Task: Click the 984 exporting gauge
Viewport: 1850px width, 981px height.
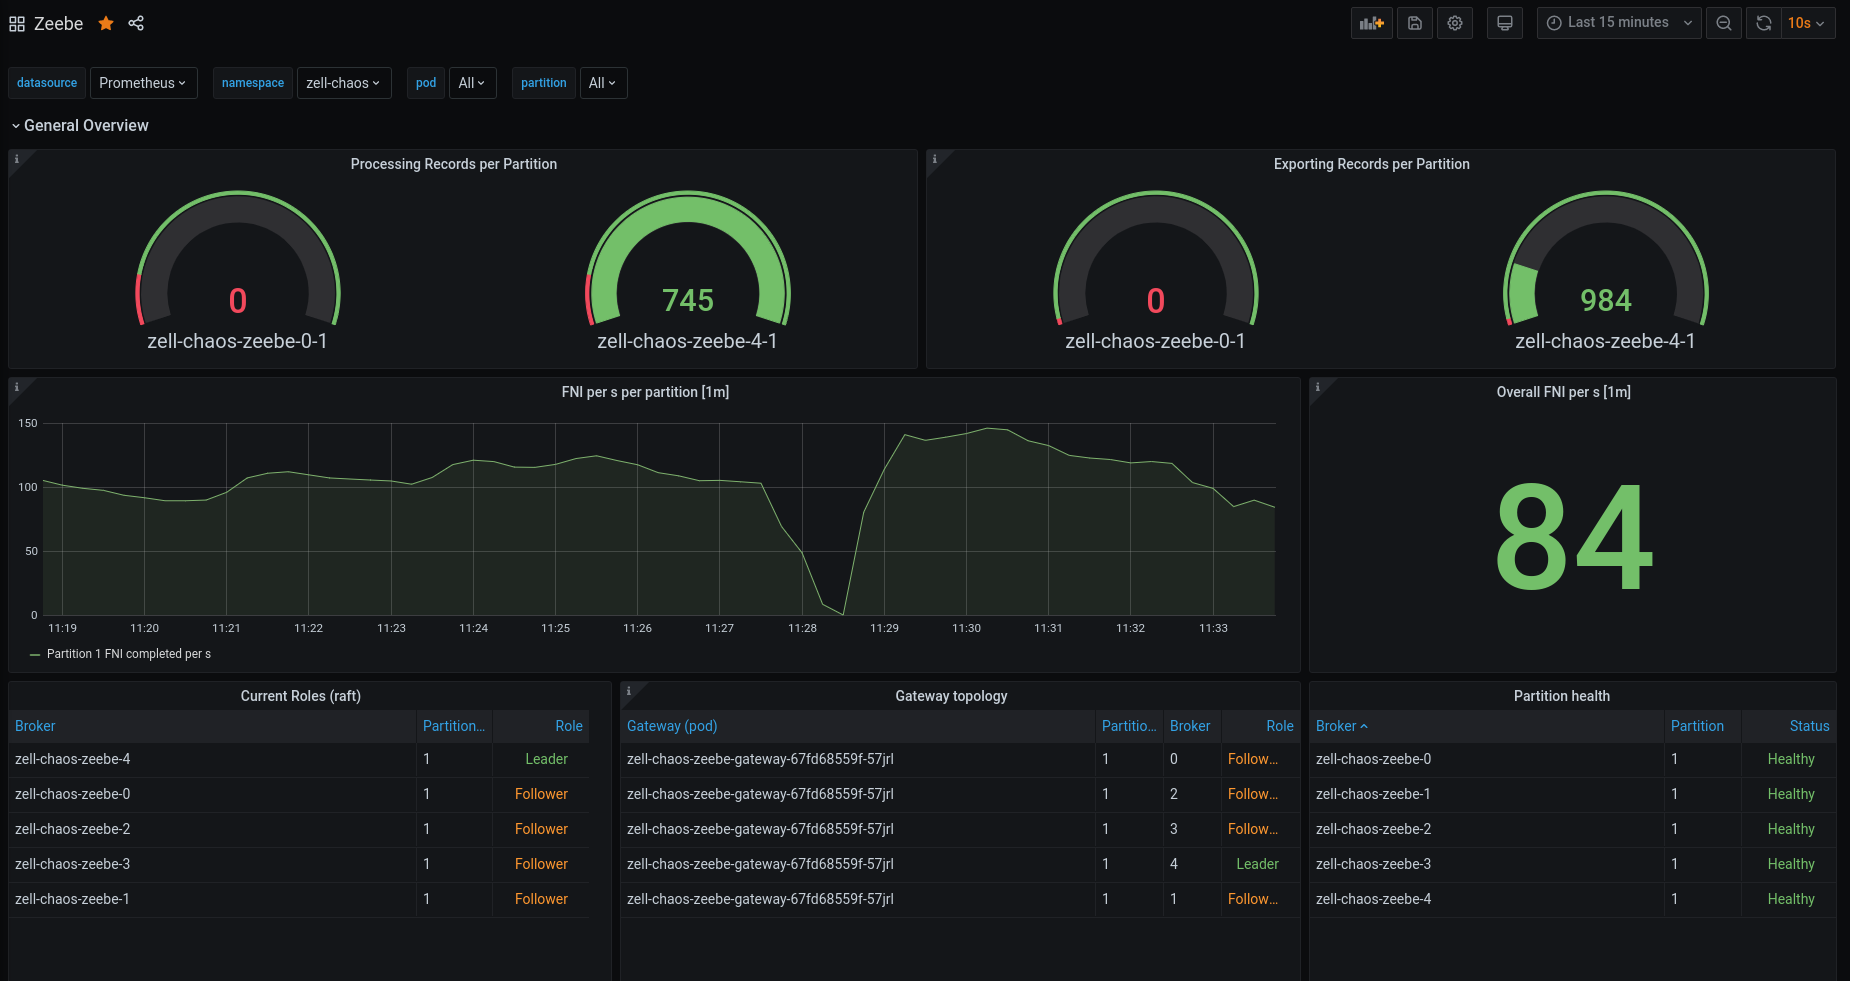Action: click(x=1606, y=260)
